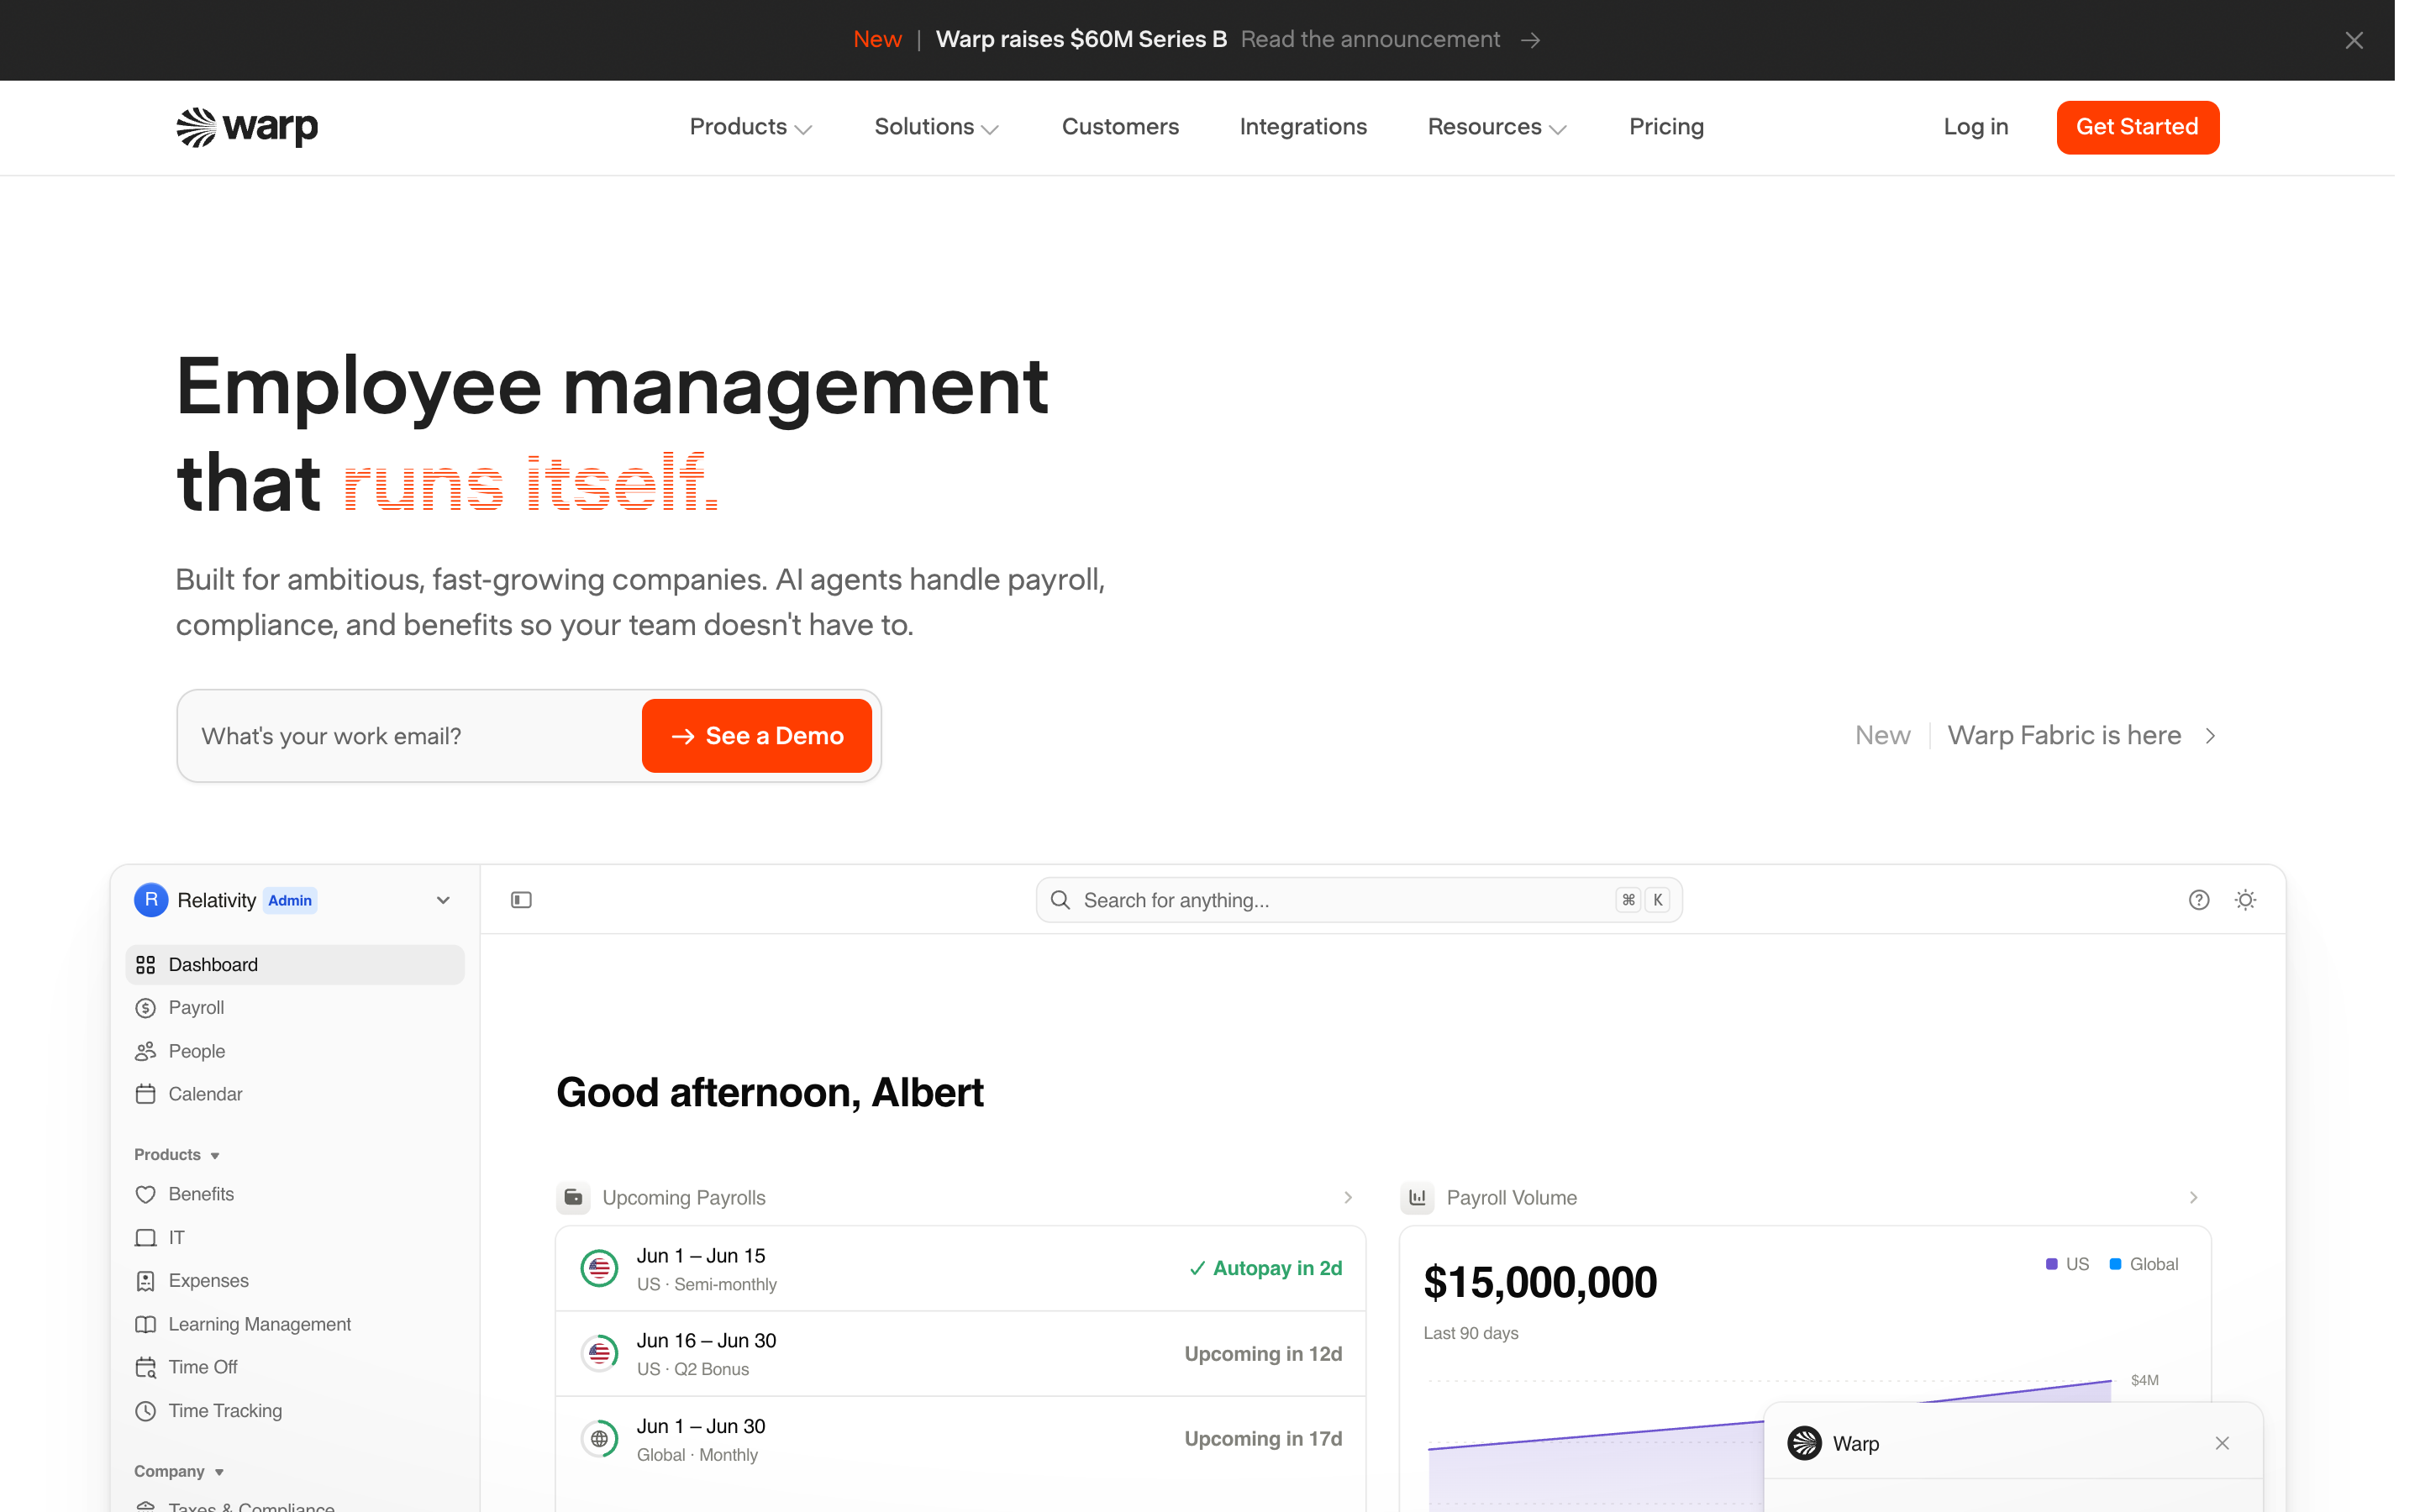Open the Read the announcement link

tap(1370, 40)
